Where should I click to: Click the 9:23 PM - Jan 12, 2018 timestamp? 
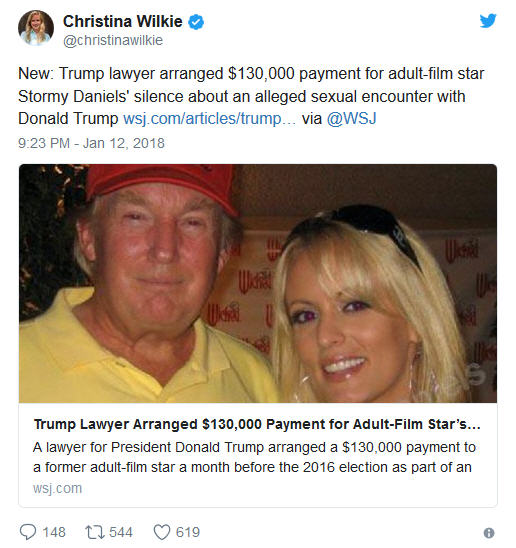[x=91, y=143]
